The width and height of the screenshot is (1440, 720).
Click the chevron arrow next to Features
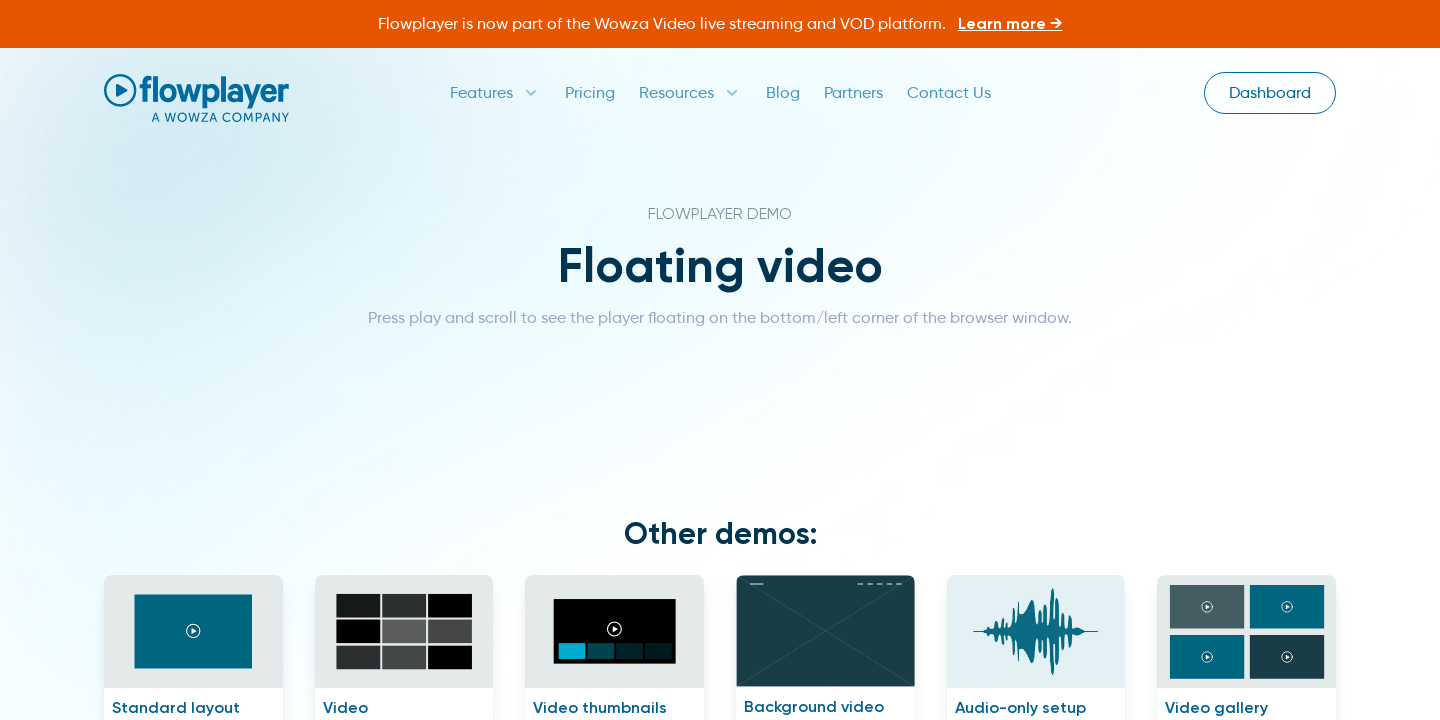pyautogui.click(x=530, y=93)
